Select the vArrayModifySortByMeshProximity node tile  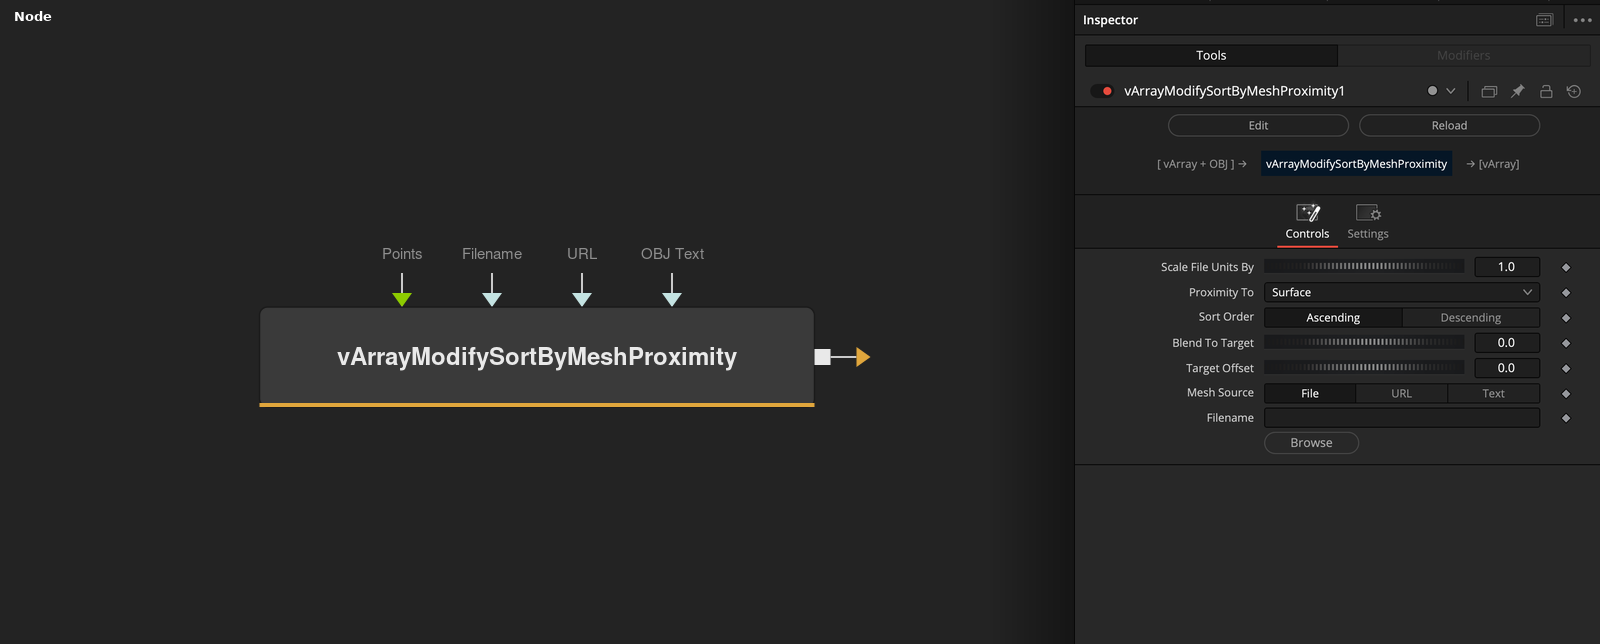click(537, 357)
